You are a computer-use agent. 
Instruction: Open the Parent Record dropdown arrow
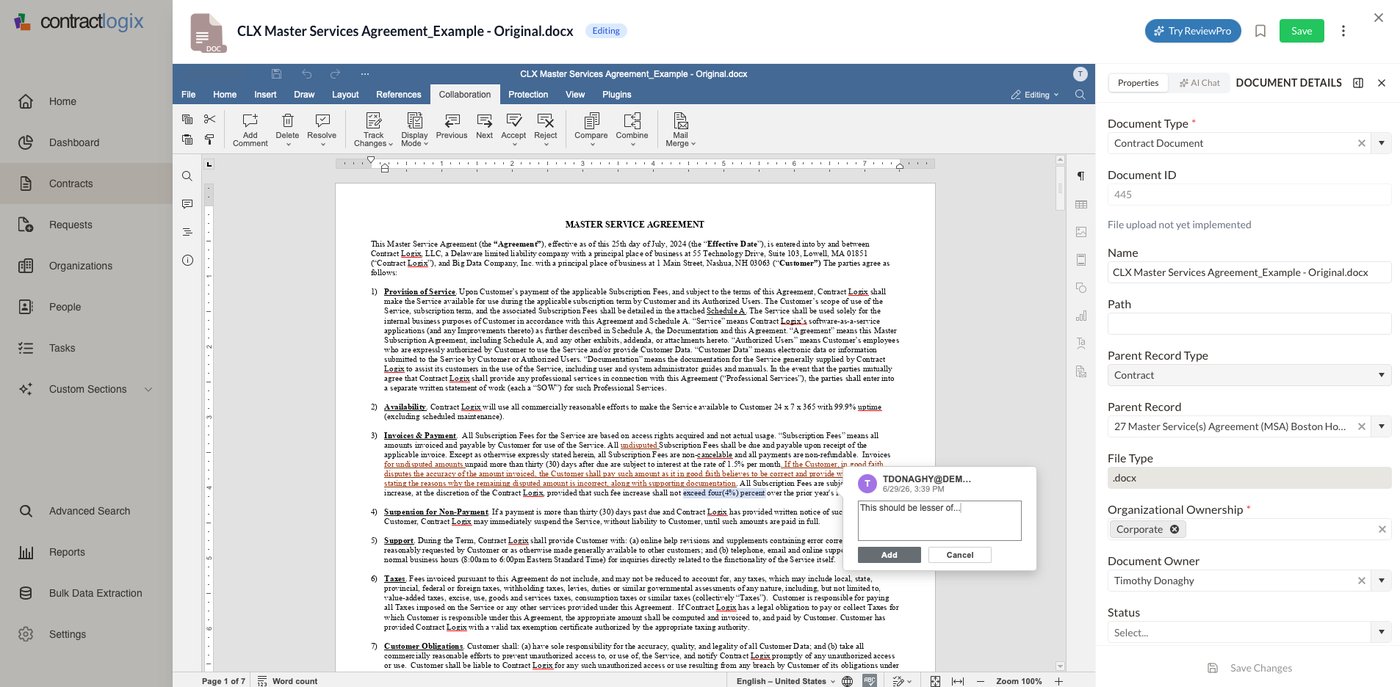tap(1382, 427)
